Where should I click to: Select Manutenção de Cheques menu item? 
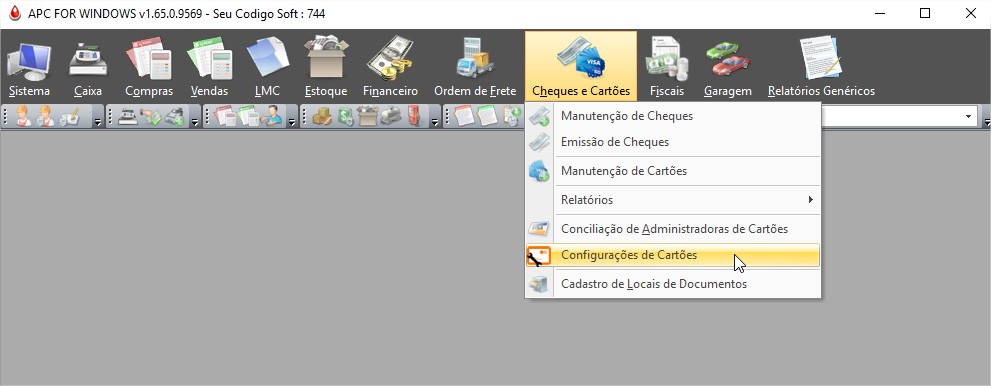click(673, 116)
